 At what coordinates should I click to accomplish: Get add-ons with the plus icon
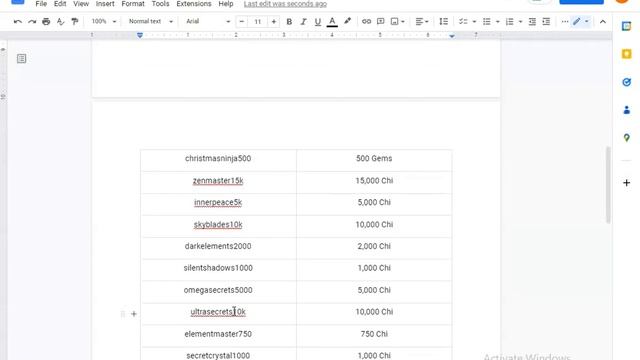click(626, 182)
